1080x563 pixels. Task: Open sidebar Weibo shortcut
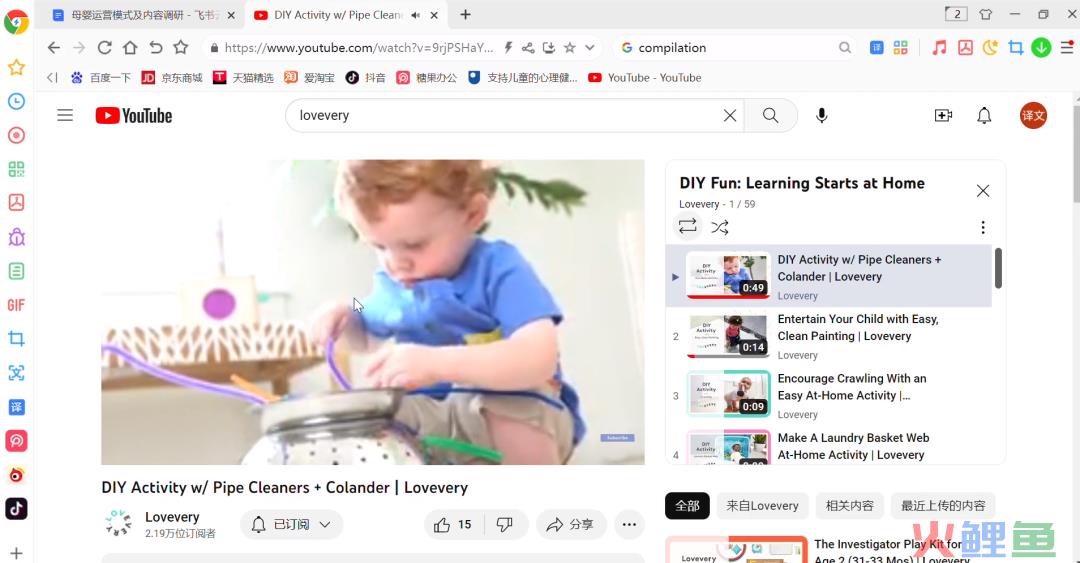coord(17,475)
